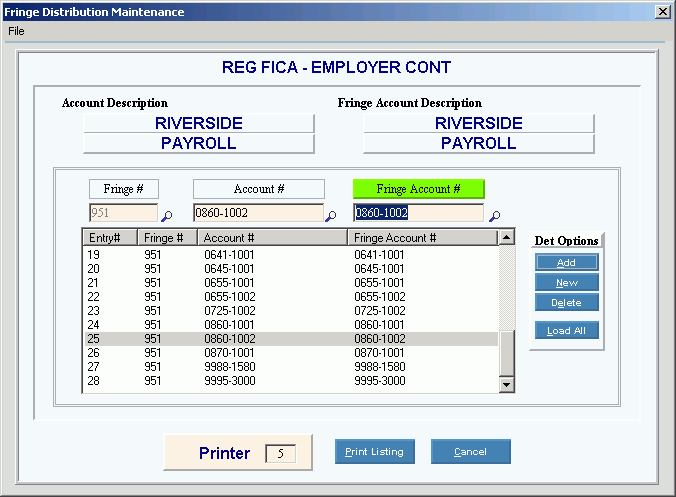Select entry 22 with account 0655-1002

[291, 297]
